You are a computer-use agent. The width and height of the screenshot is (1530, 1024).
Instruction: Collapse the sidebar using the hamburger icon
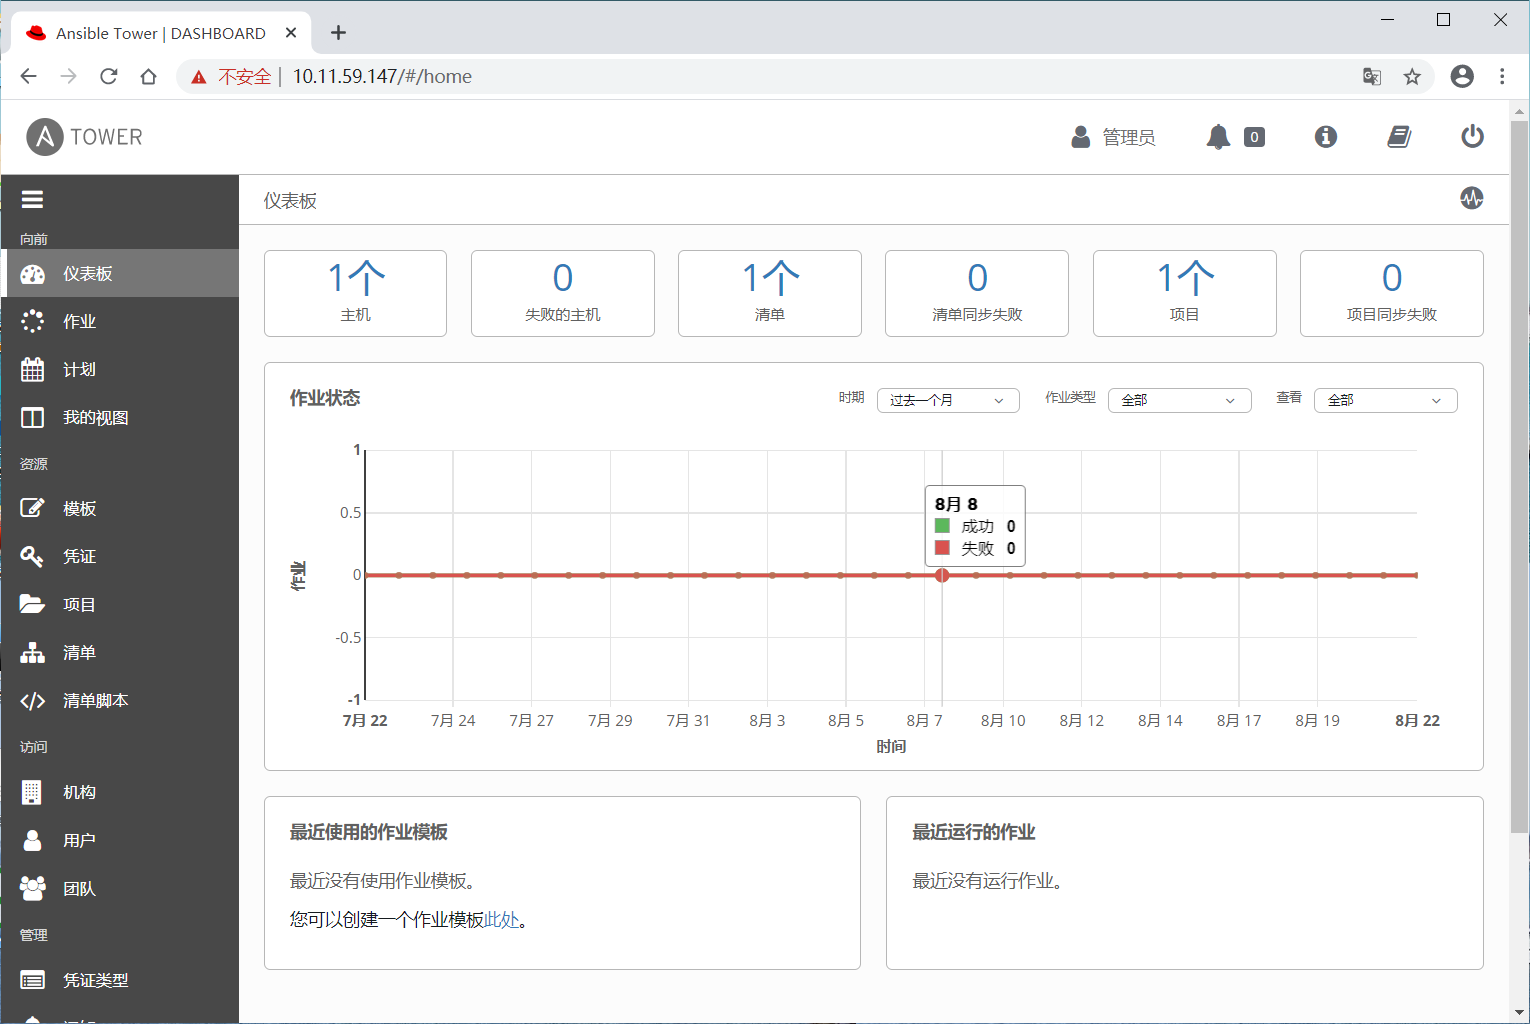coord(32,198)
